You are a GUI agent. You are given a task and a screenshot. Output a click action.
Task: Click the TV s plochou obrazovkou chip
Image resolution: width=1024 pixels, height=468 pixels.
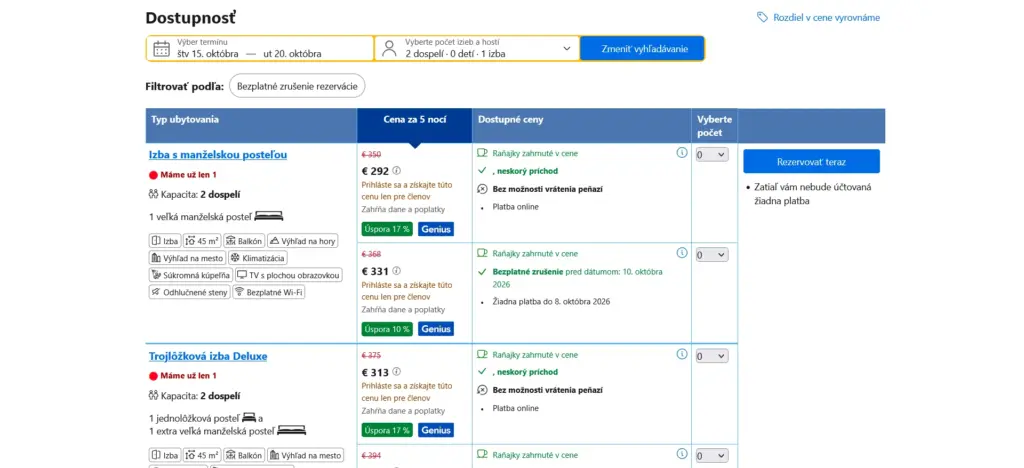click(288, 275)
